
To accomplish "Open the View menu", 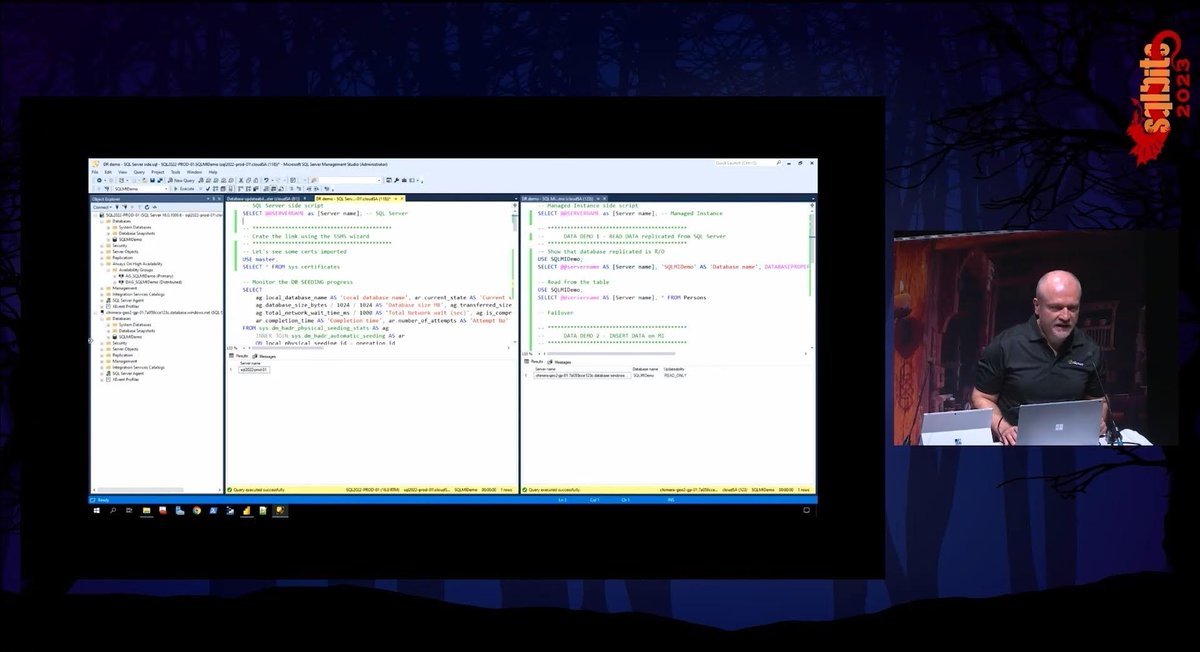I will [x=122, y=172].
